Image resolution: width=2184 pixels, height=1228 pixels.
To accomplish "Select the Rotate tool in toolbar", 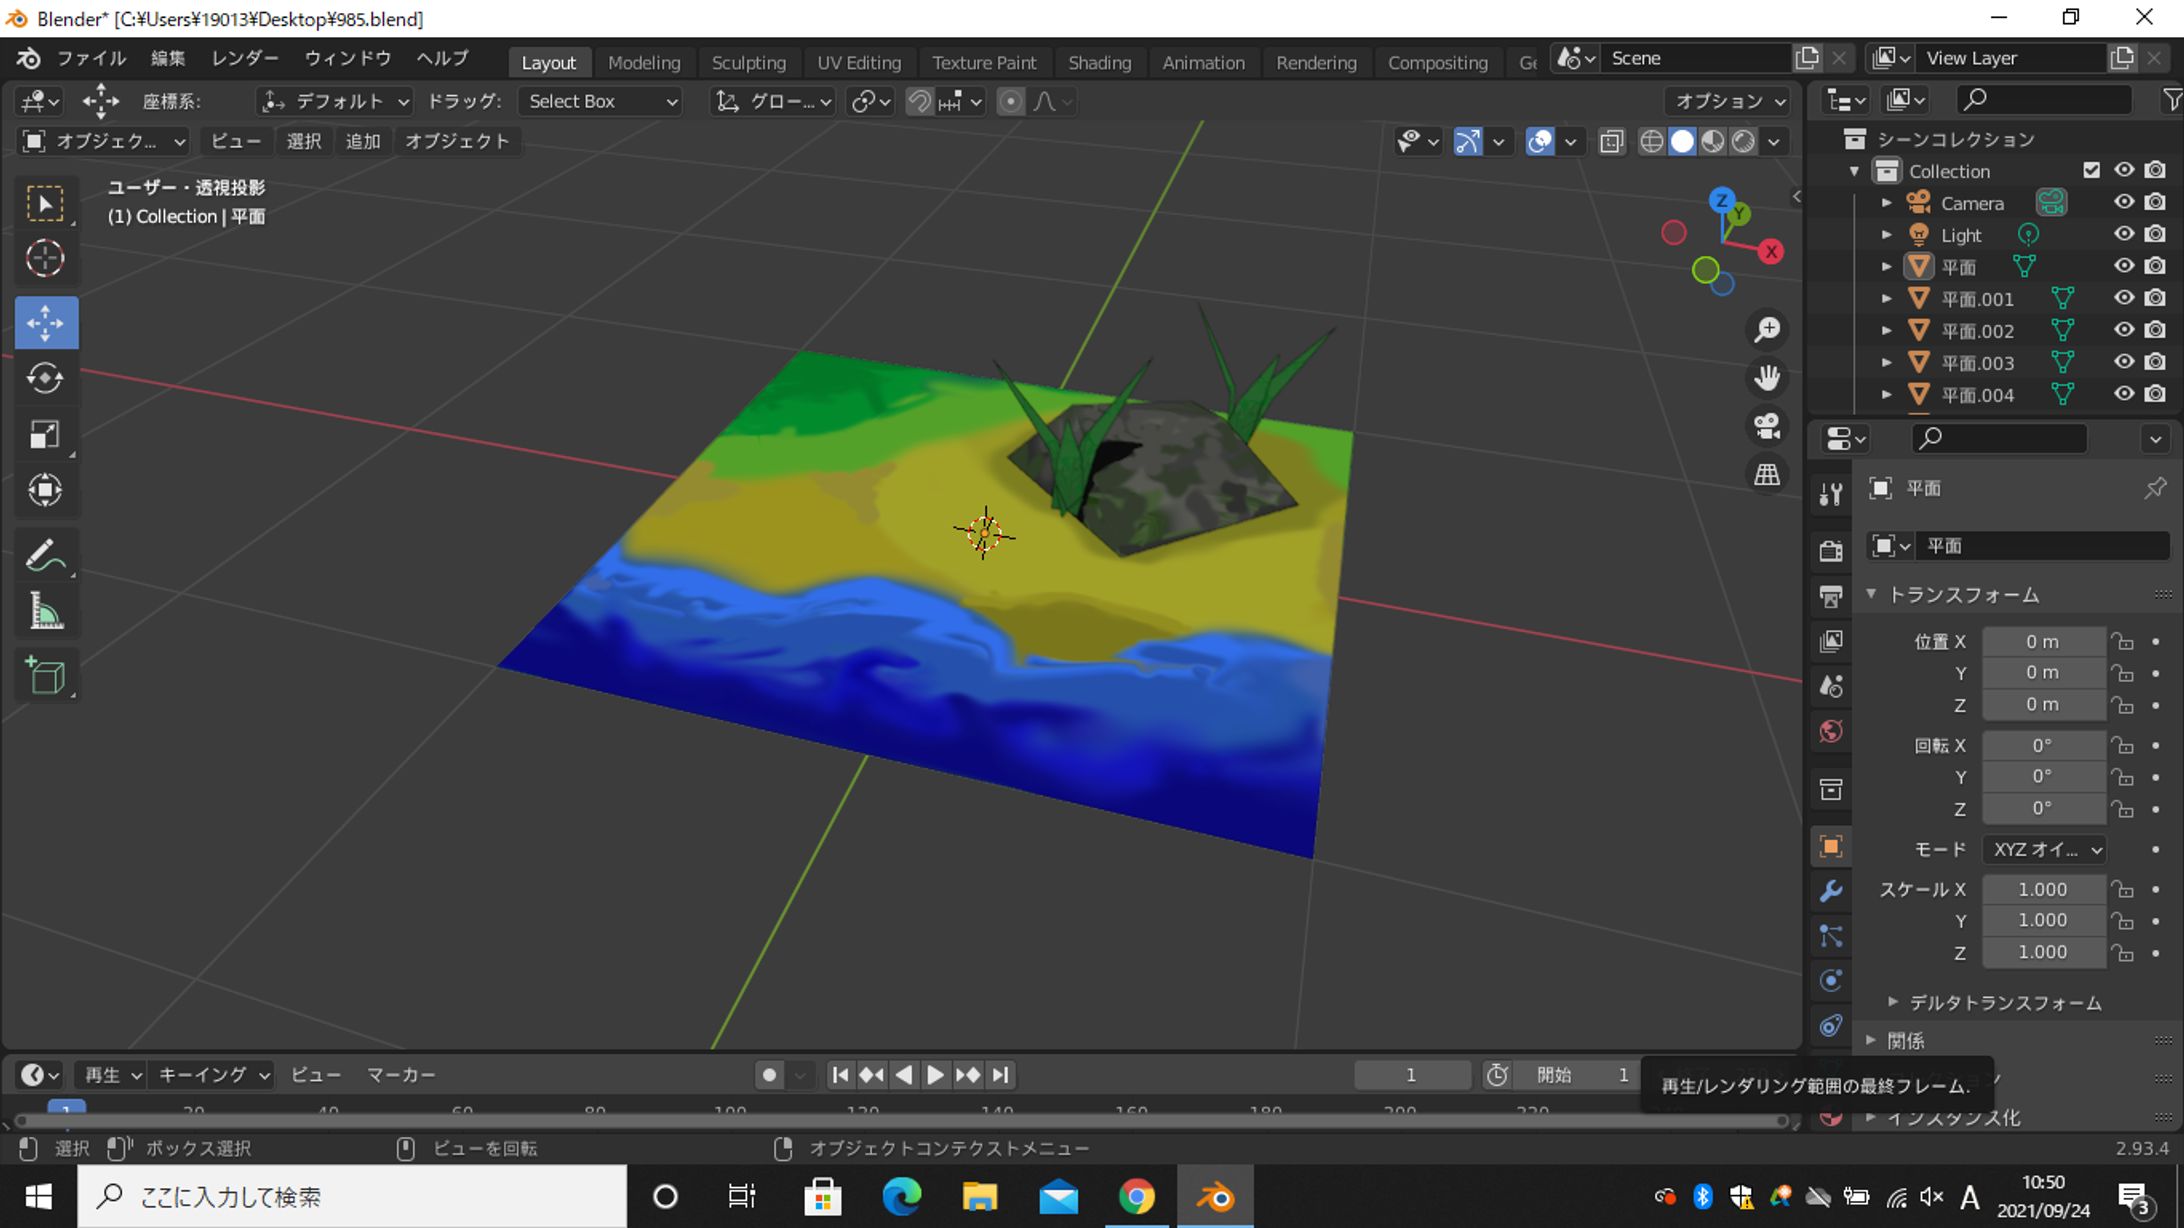I will [x=45, y=378].
